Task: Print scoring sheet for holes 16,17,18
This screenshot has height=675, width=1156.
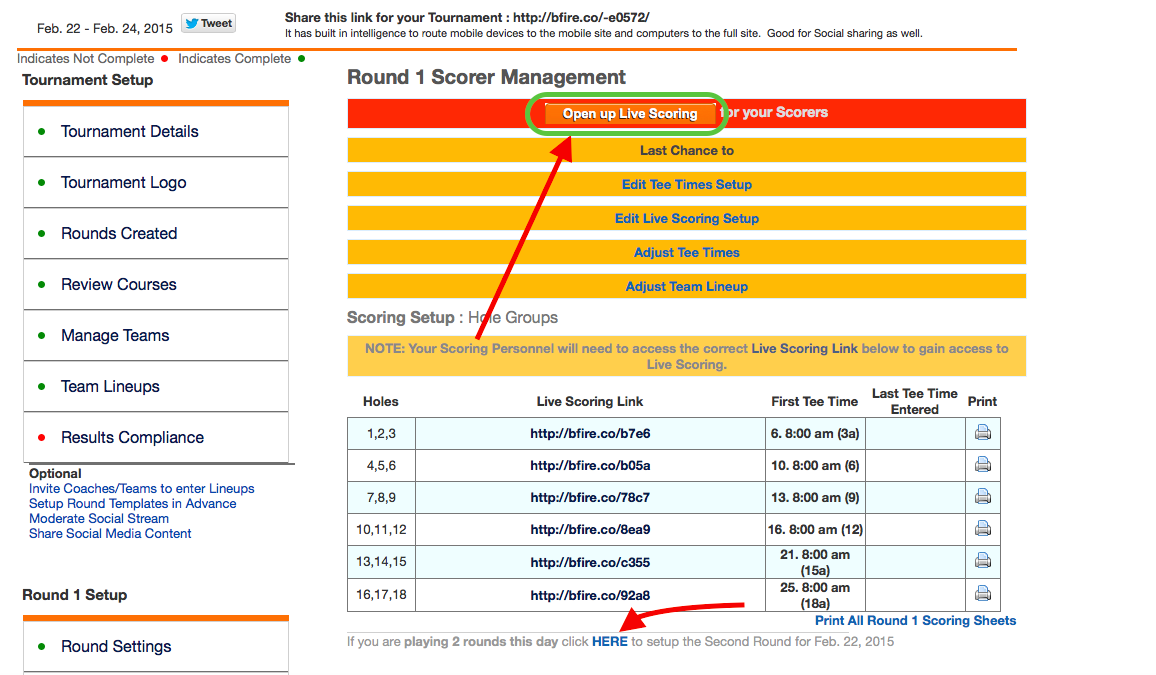Action: tap(982, 594)
